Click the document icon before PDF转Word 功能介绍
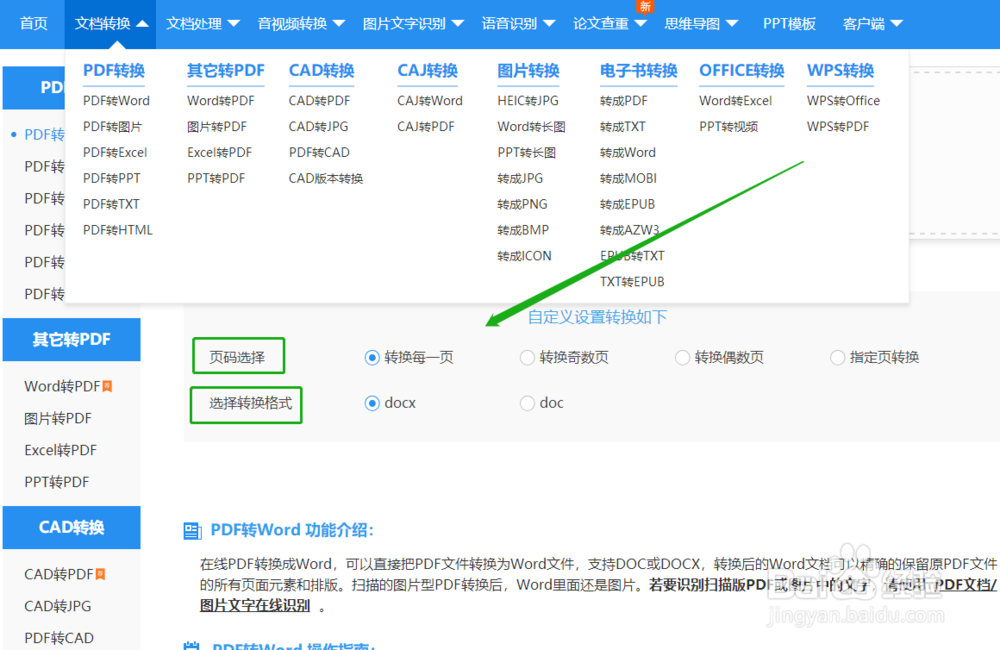This screenshot has height=650, width=1000. [194, 532]
